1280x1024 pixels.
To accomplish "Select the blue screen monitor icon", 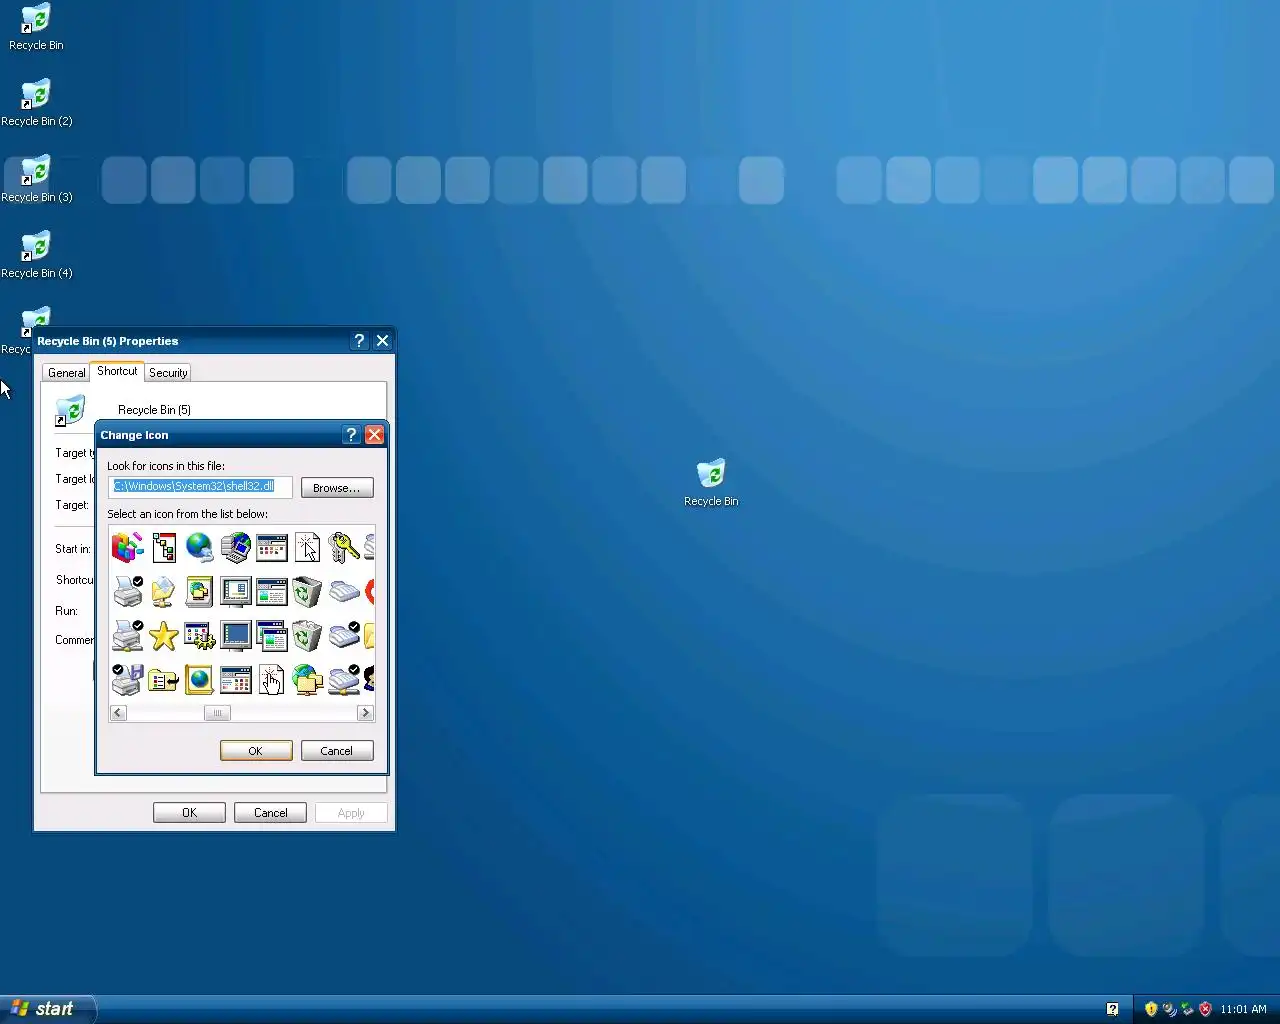I will pos(235,636).
